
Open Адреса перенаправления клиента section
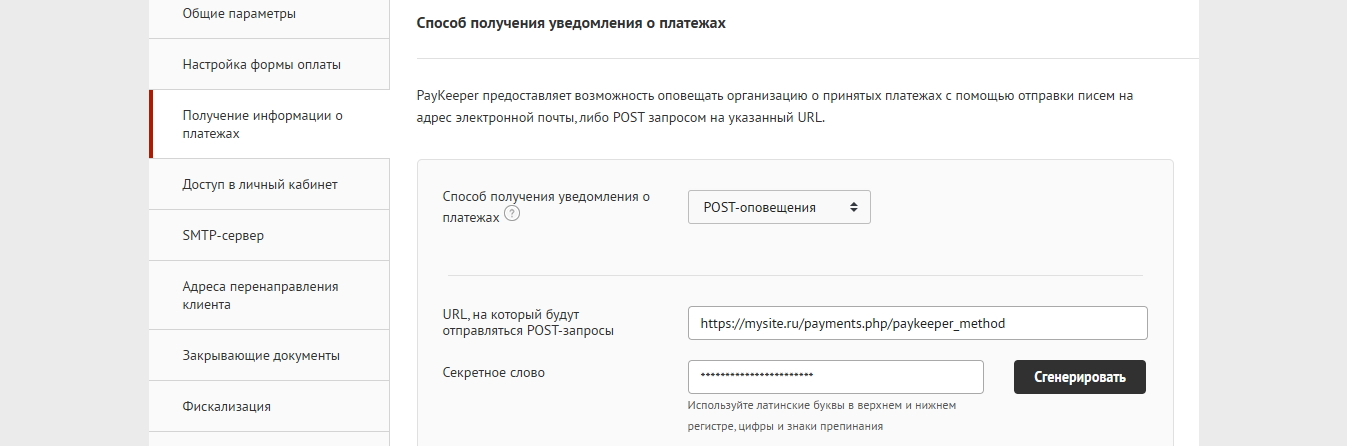coord(260,295)
